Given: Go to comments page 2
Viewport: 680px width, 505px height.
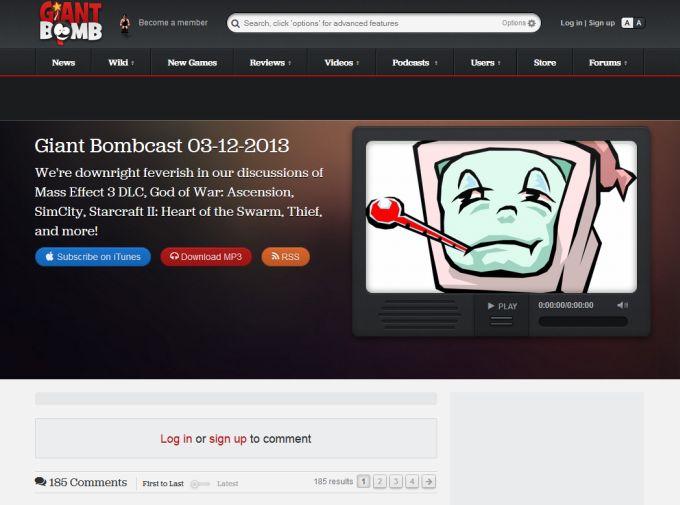Looking at the screenshot, I should coord(379,482).
